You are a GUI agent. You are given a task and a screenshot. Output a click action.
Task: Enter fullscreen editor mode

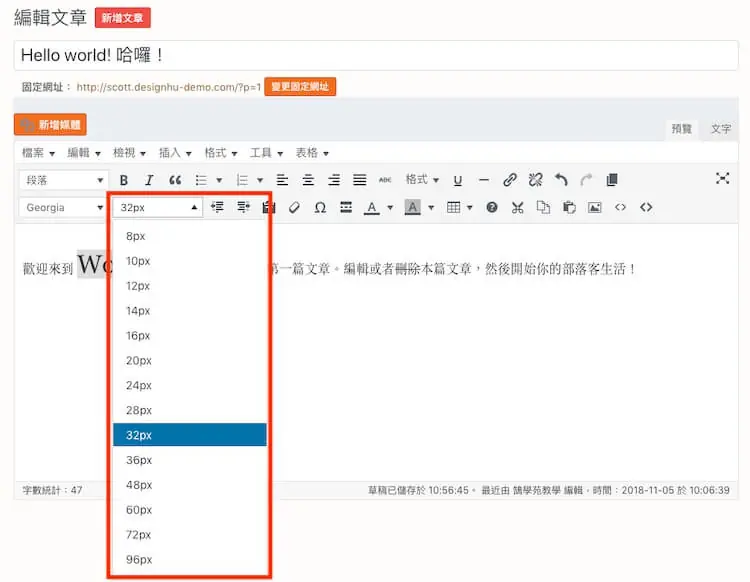(722, 178)
